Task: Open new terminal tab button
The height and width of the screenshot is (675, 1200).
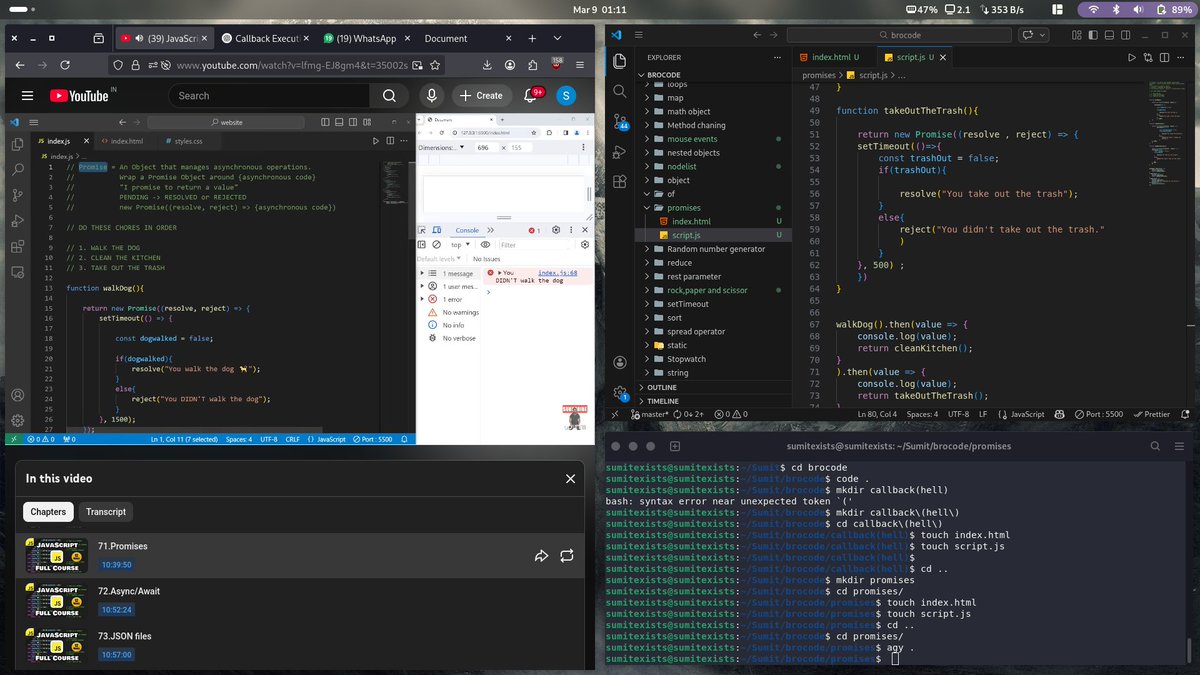Action: point(675,446)
